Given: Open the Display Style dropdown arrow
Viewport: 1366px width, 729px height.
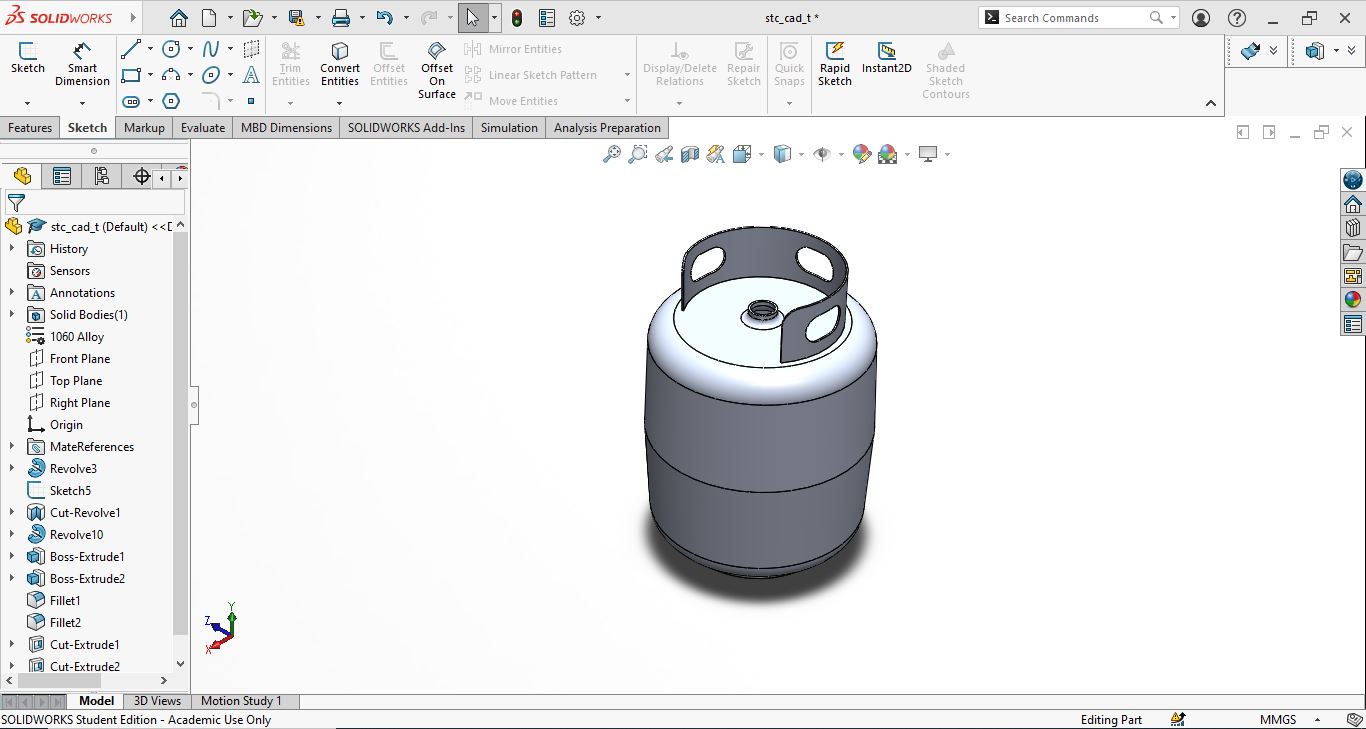Looking at the screenshot, I should [x=802, y=155].
